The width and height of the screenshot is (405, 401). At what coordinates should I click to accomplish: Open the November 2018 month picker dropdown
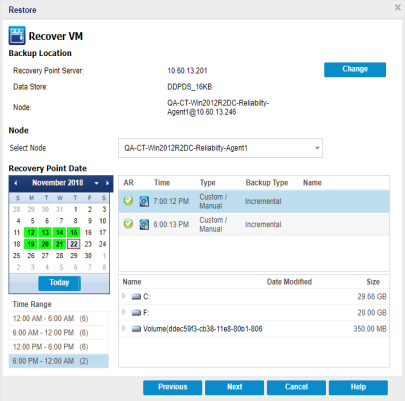[x=96, y=183]
